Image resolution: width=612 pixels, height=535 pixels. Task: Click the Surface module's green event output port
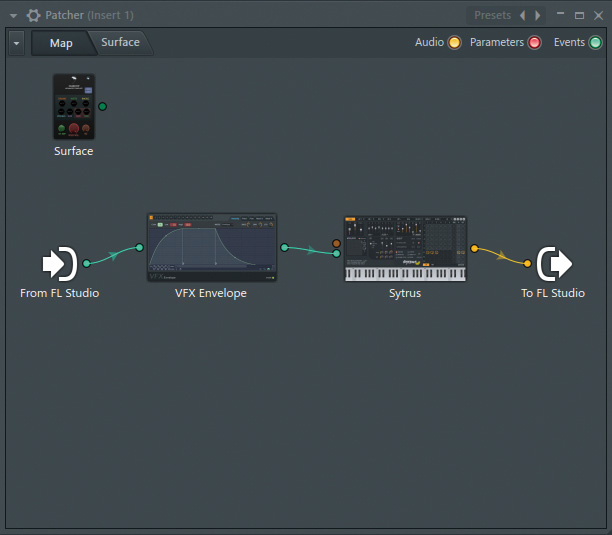coord(102,107)
